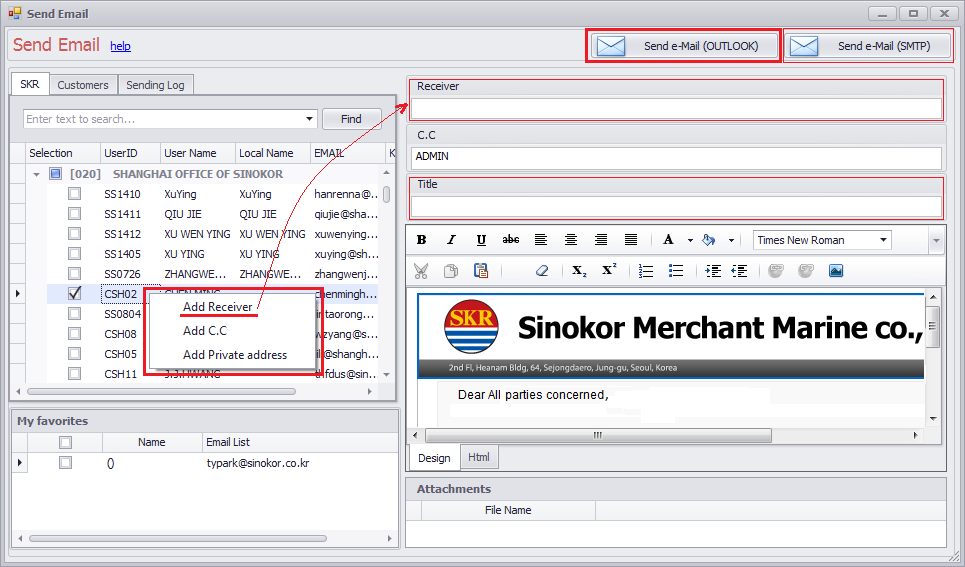Click into the Title field
965x567 pixels.
[x=676, y=207]
